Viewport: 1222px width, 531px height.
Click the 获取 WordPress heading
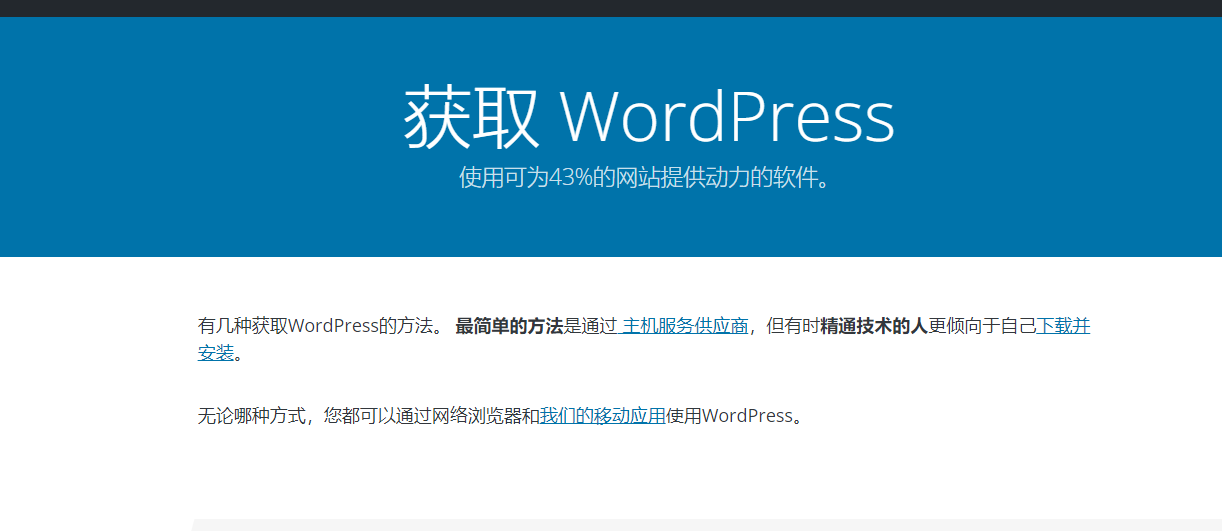[x=649, y=117]
